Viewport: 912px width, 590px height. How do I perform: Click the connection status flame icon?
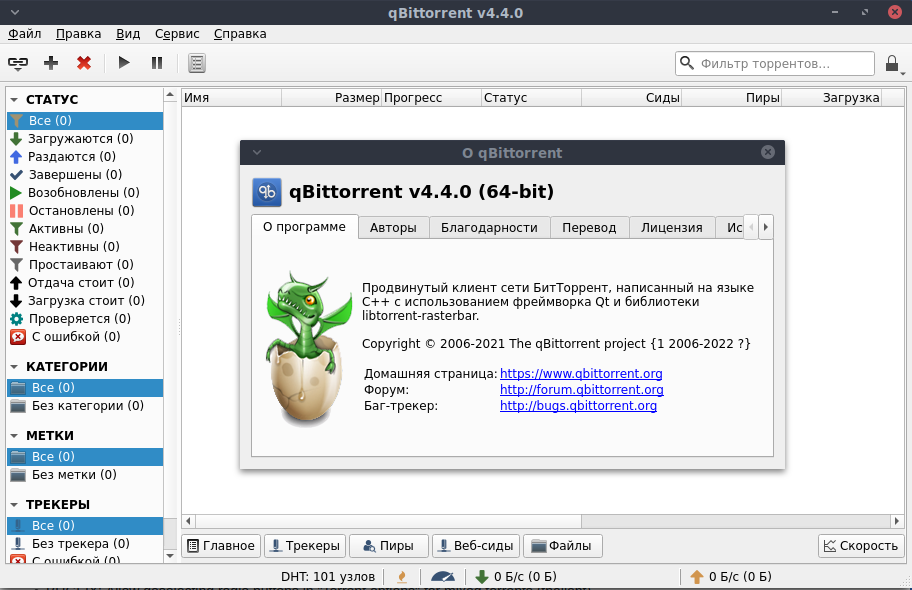402,577
